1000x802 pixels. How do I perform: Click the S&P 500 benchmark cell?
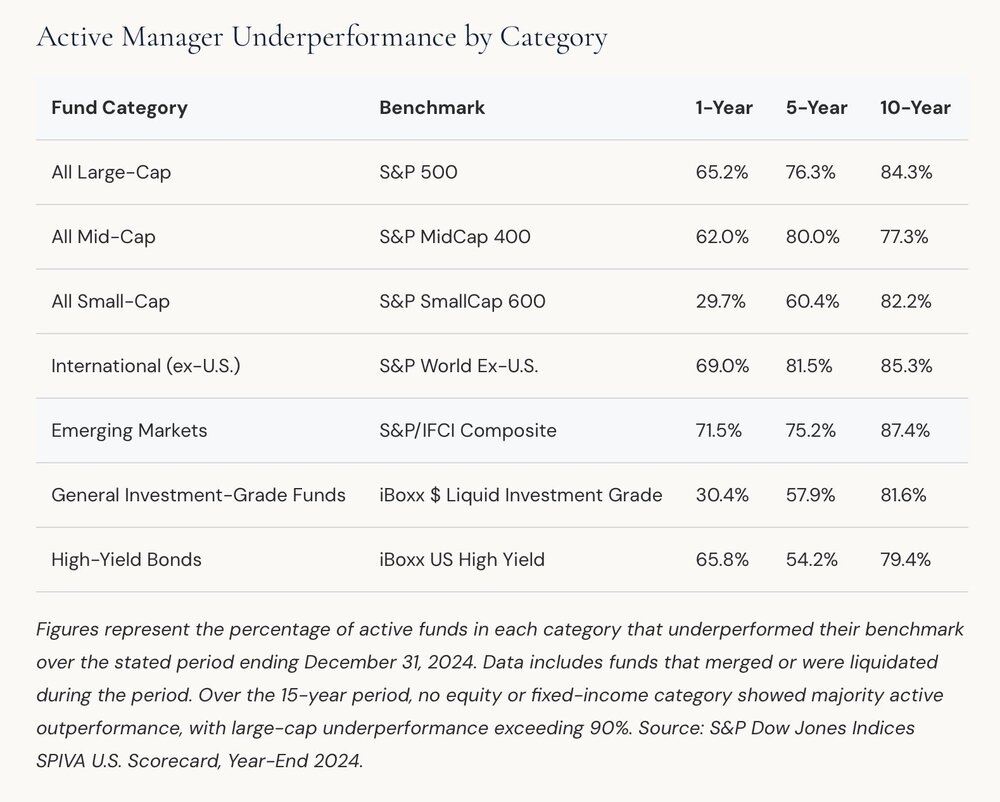coord(418,172)
